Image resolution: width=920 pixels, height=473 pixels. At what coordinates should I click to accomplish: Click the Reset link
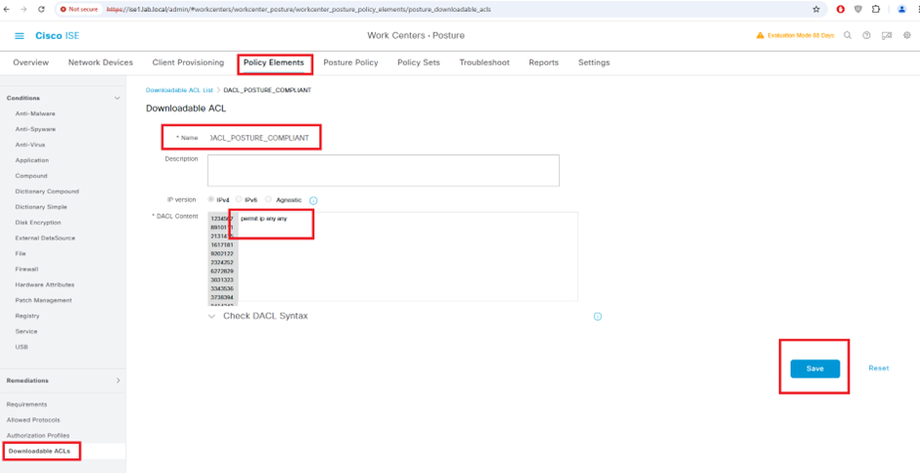(878, 369)
